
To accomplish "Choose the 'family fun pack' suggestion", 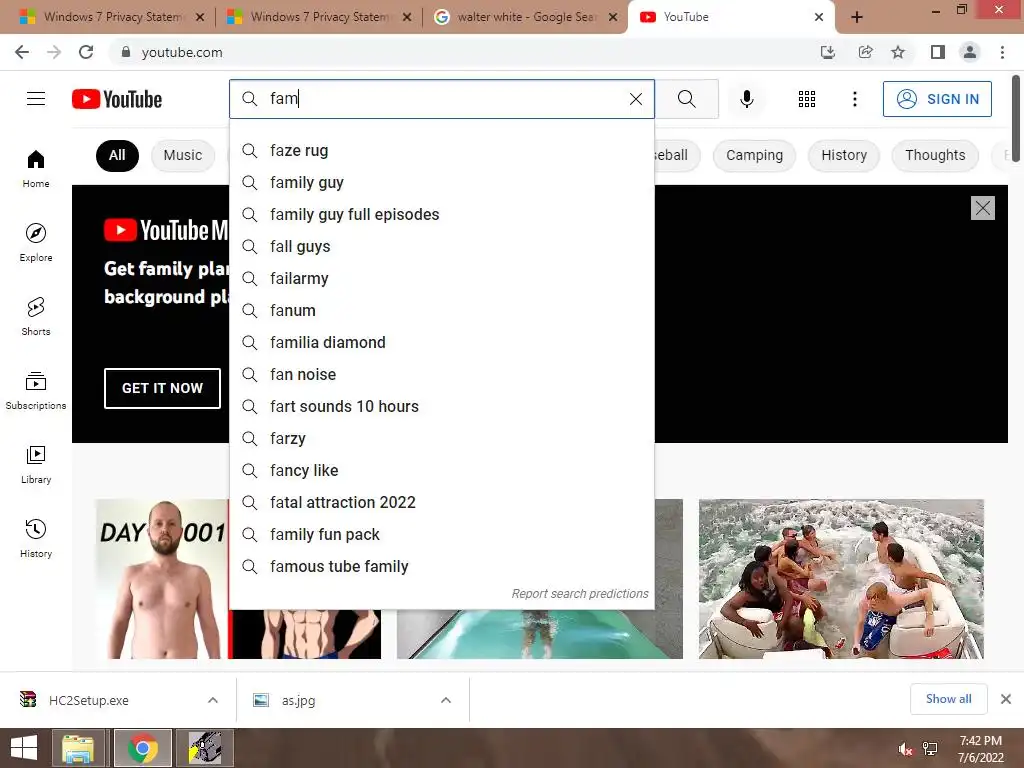I will pyautogui.click(x=442, y=535).
